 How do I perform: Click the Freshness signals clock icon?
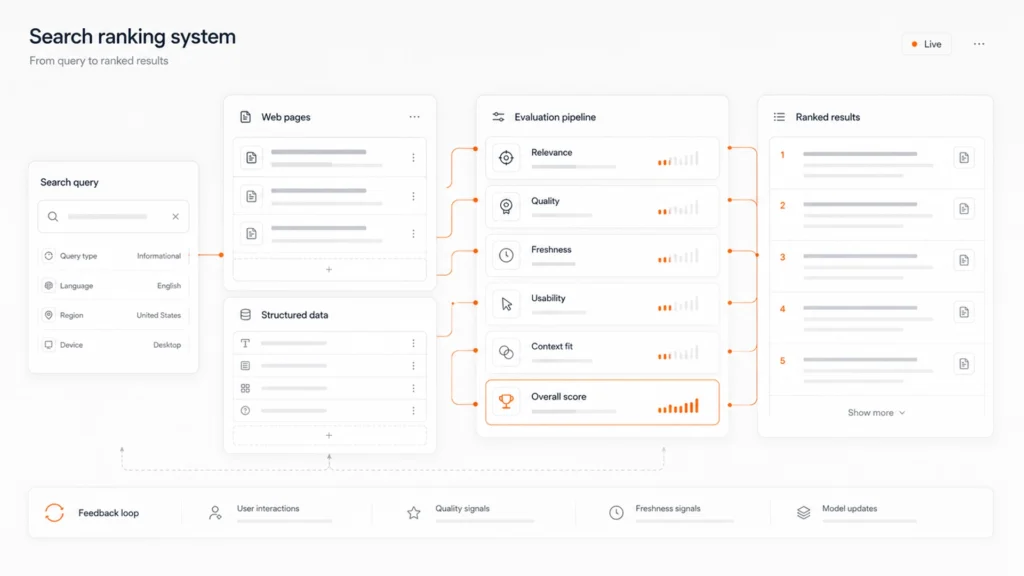pyautogui.click(x=616, y=513)
